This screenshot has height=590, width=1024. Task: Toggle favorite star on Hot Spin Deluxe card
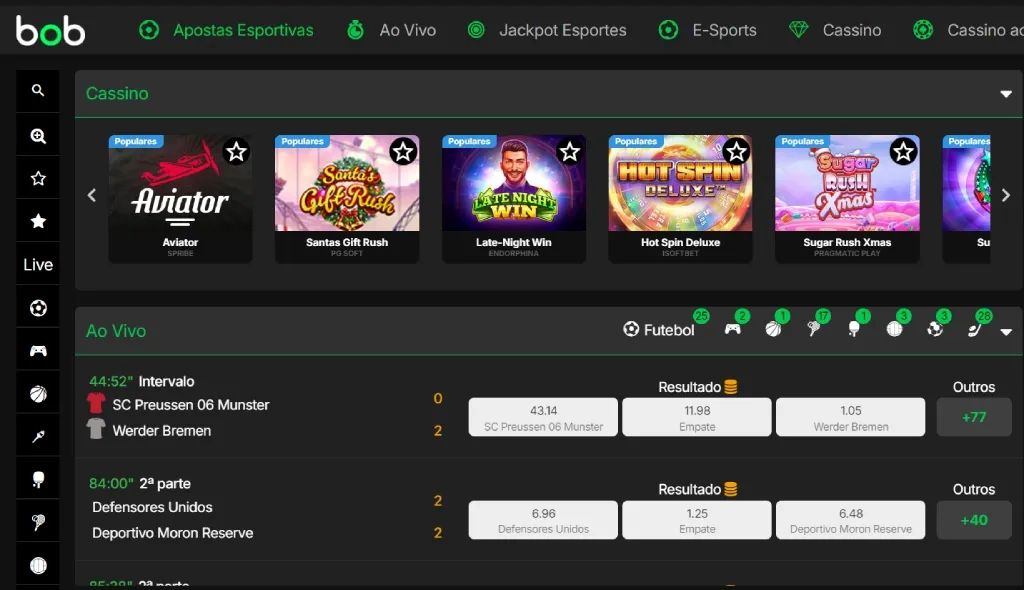[x=737, y=152]
